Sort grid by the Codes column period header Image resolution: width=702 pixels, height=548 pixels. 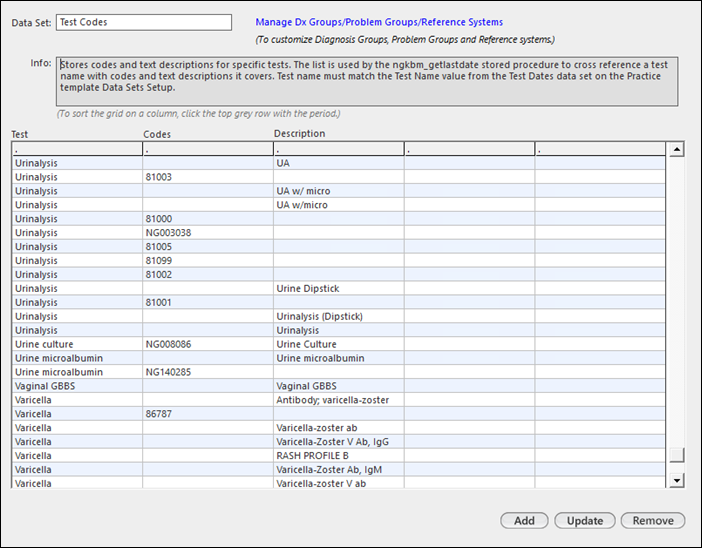[208, 149]
